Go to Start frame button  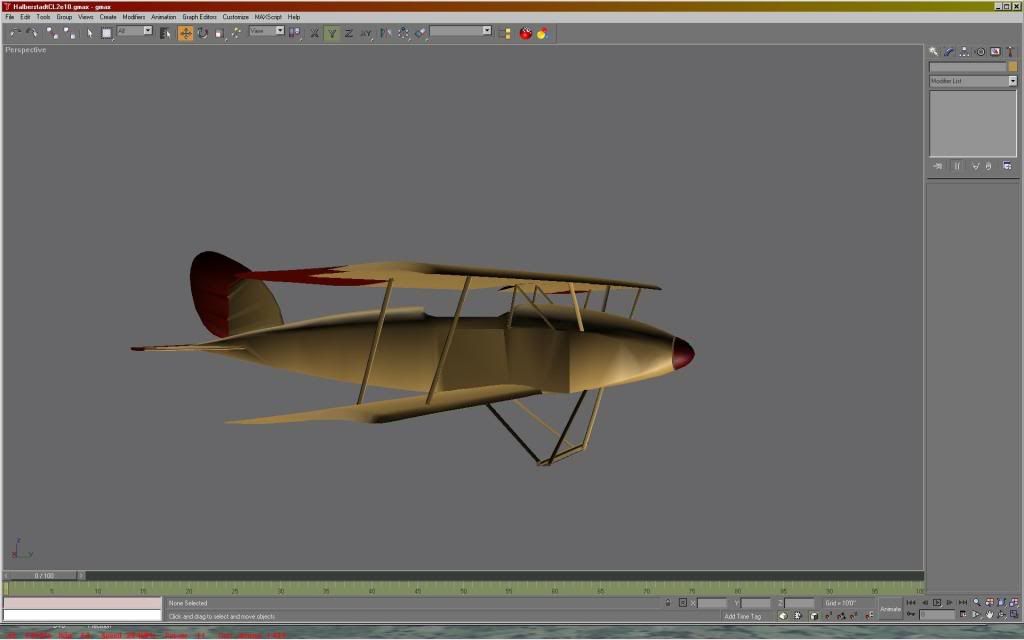point(911,603)
